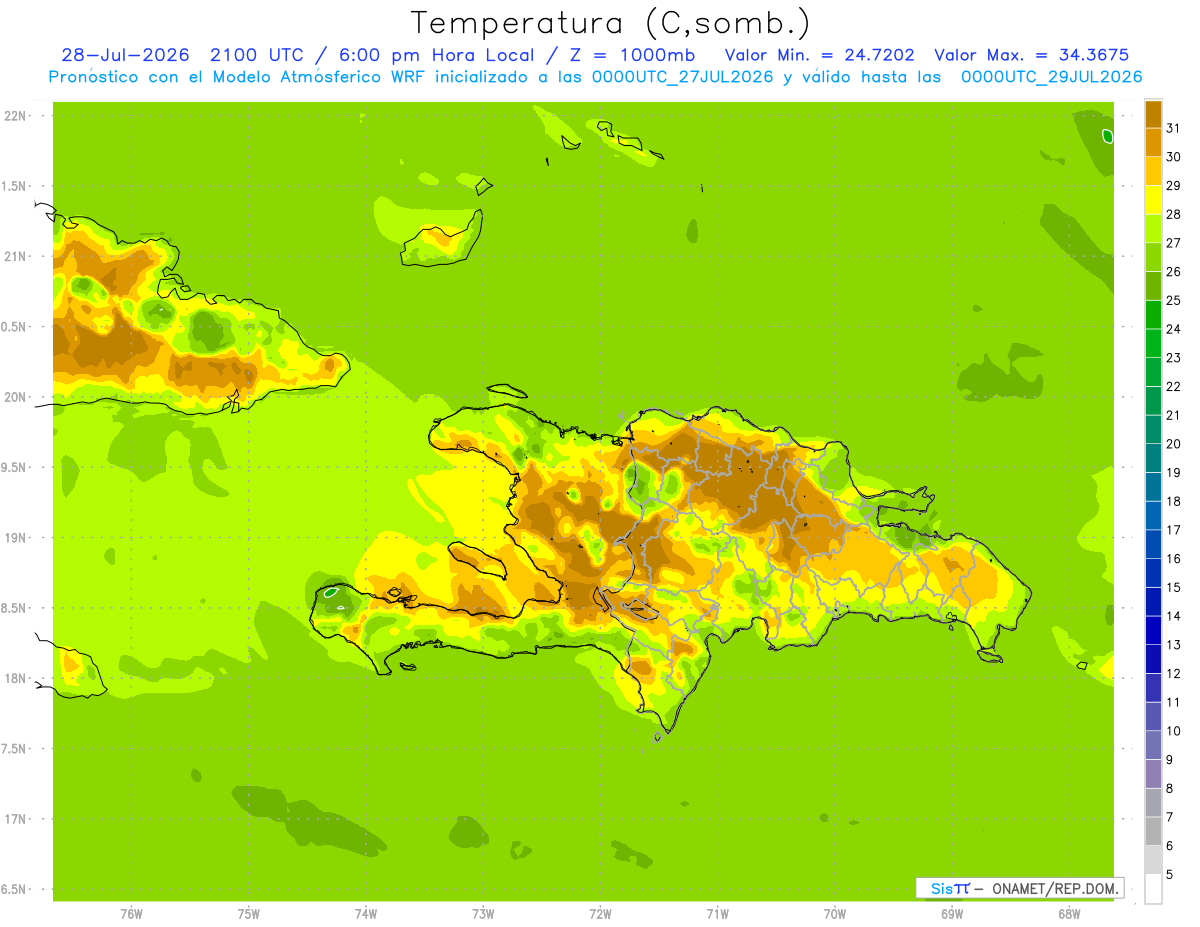1200x927 pixels.
Task: Pick the orange legend swatch between 29 and 30
Action: (1153, 171)
